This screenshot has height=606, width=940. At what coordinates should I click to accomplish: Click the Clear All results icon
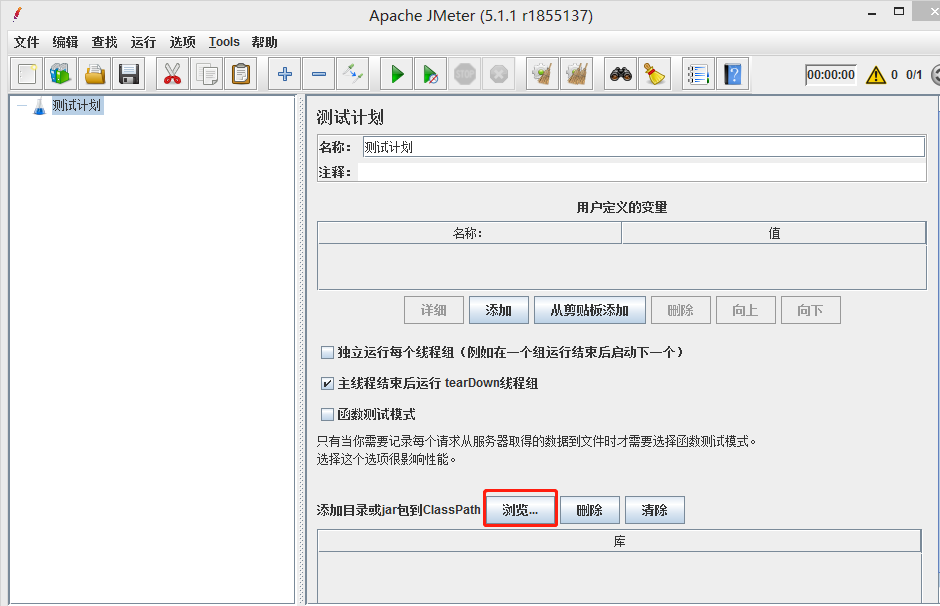click(577, 74)
